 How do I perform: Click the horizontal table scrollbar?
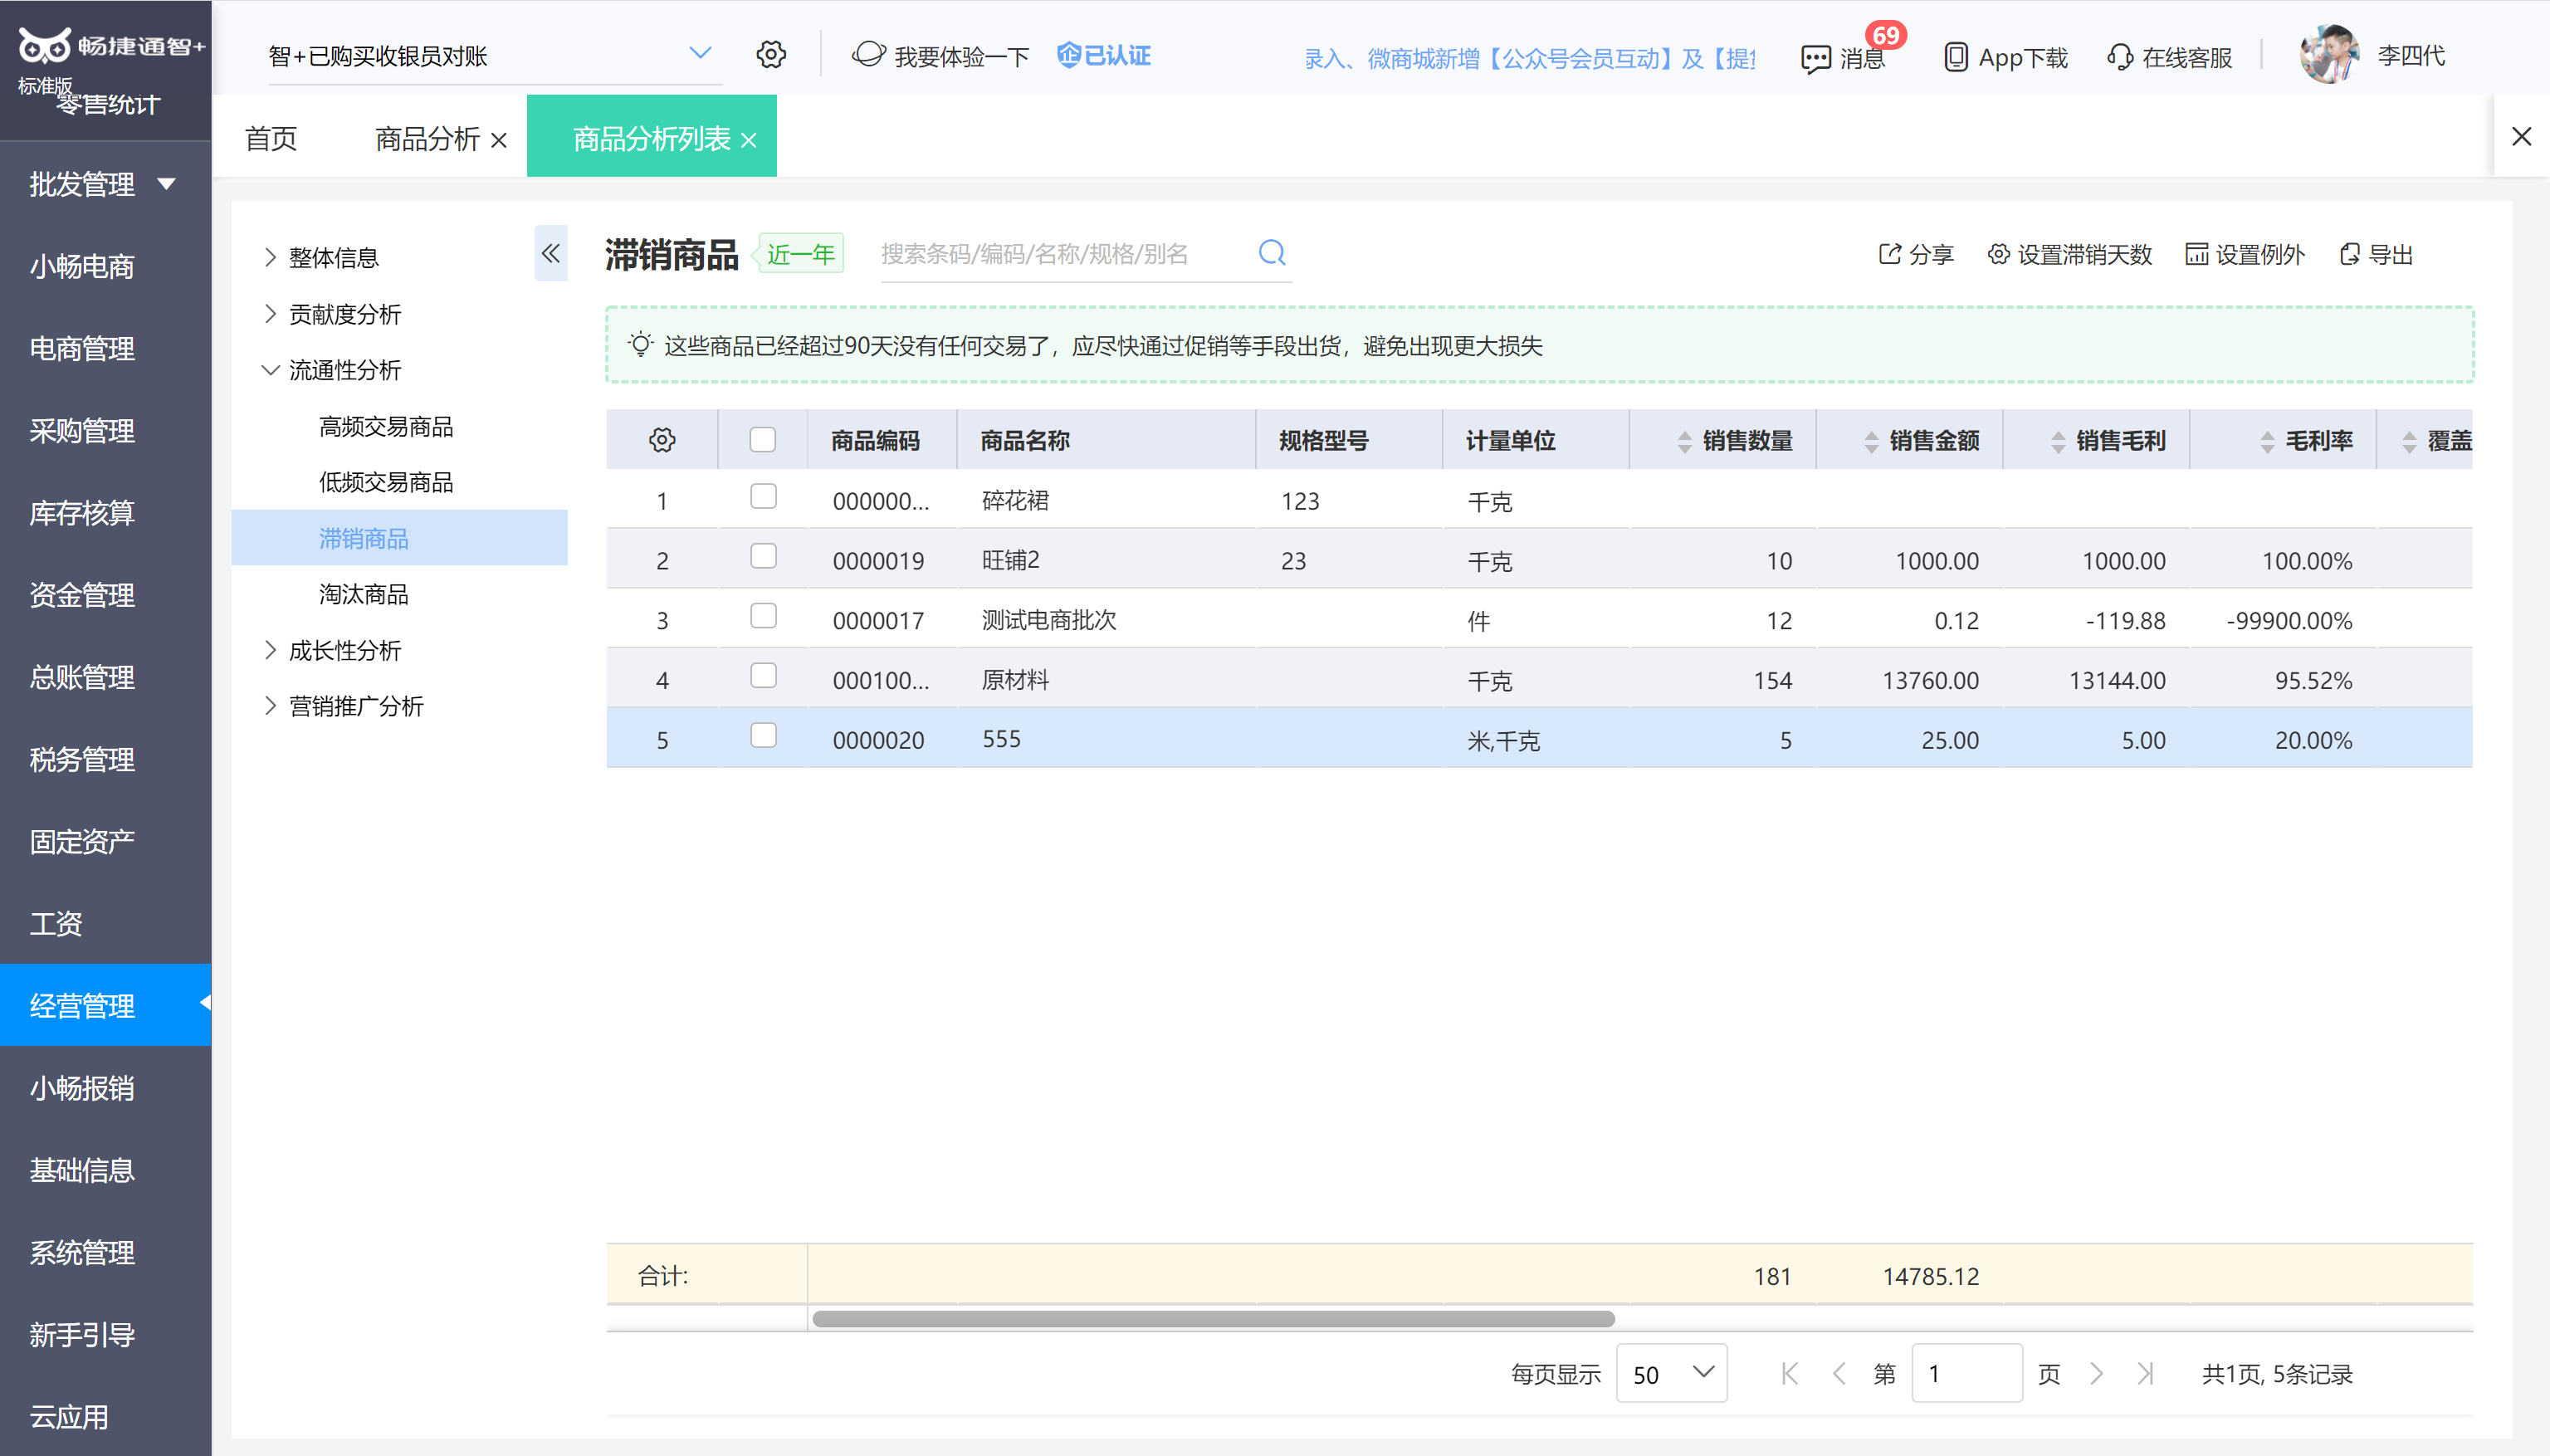[x=1213, y=1319]
